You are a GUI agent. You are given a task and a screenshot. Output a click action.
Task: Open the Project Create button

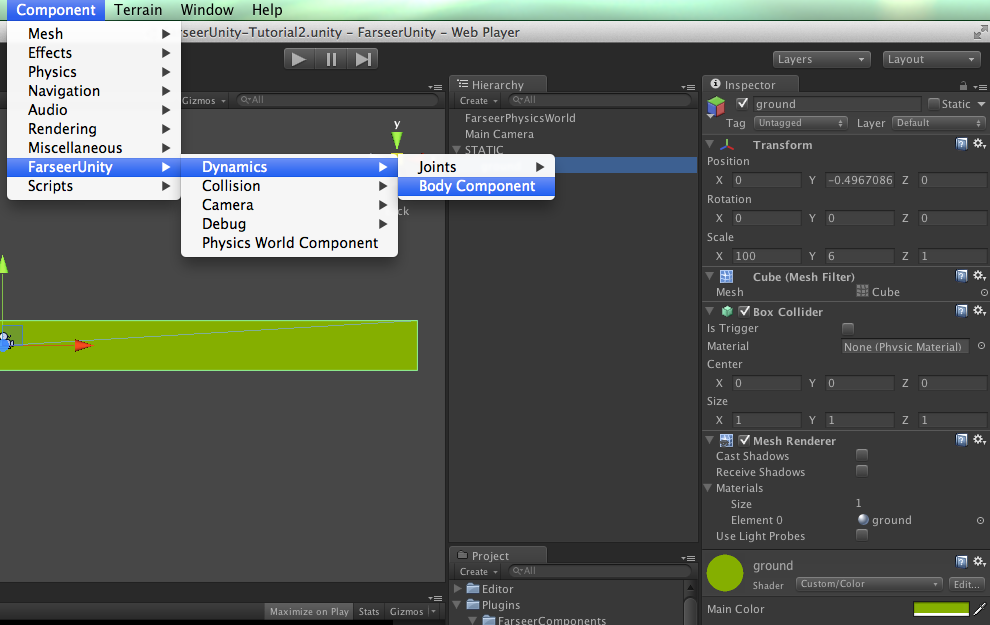(x=479, y=571)
